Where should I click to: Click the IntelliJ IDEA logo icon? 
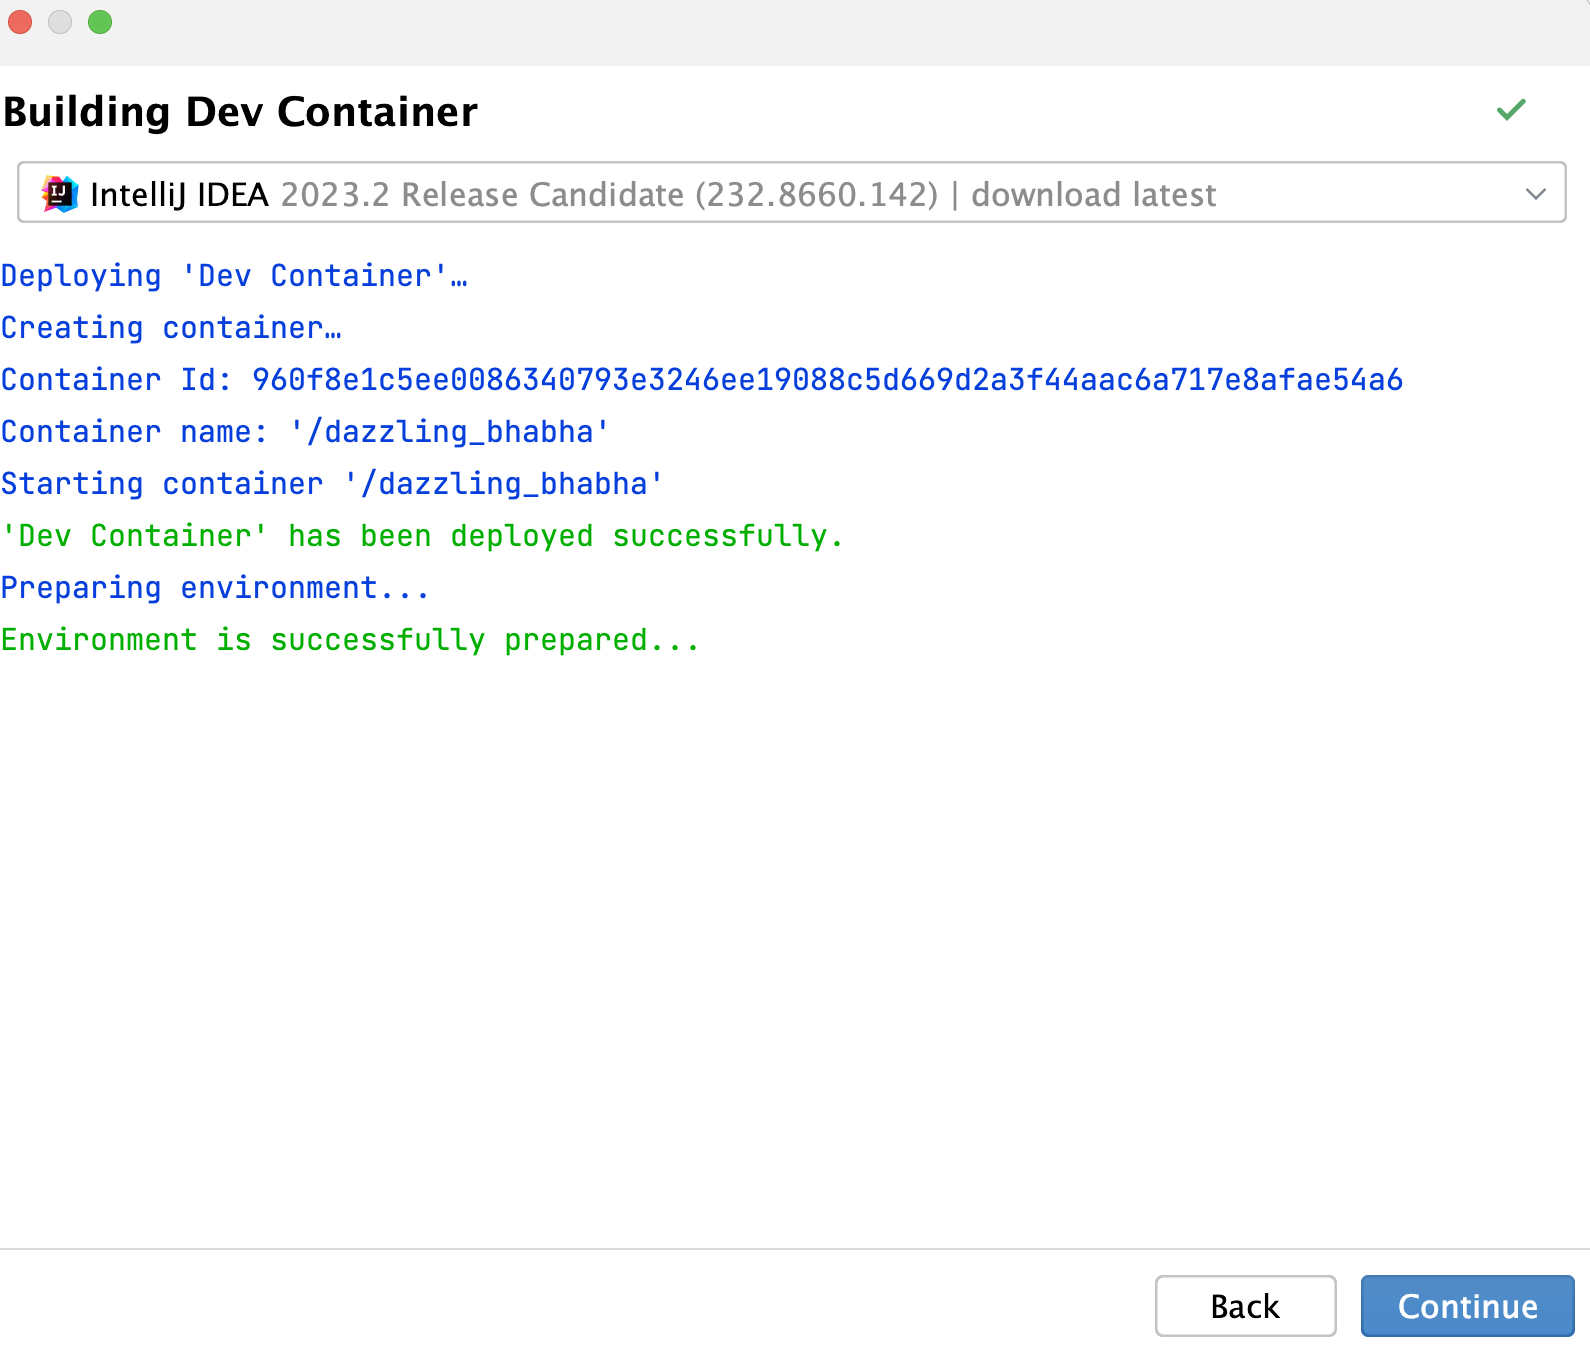tap(60, 193)
